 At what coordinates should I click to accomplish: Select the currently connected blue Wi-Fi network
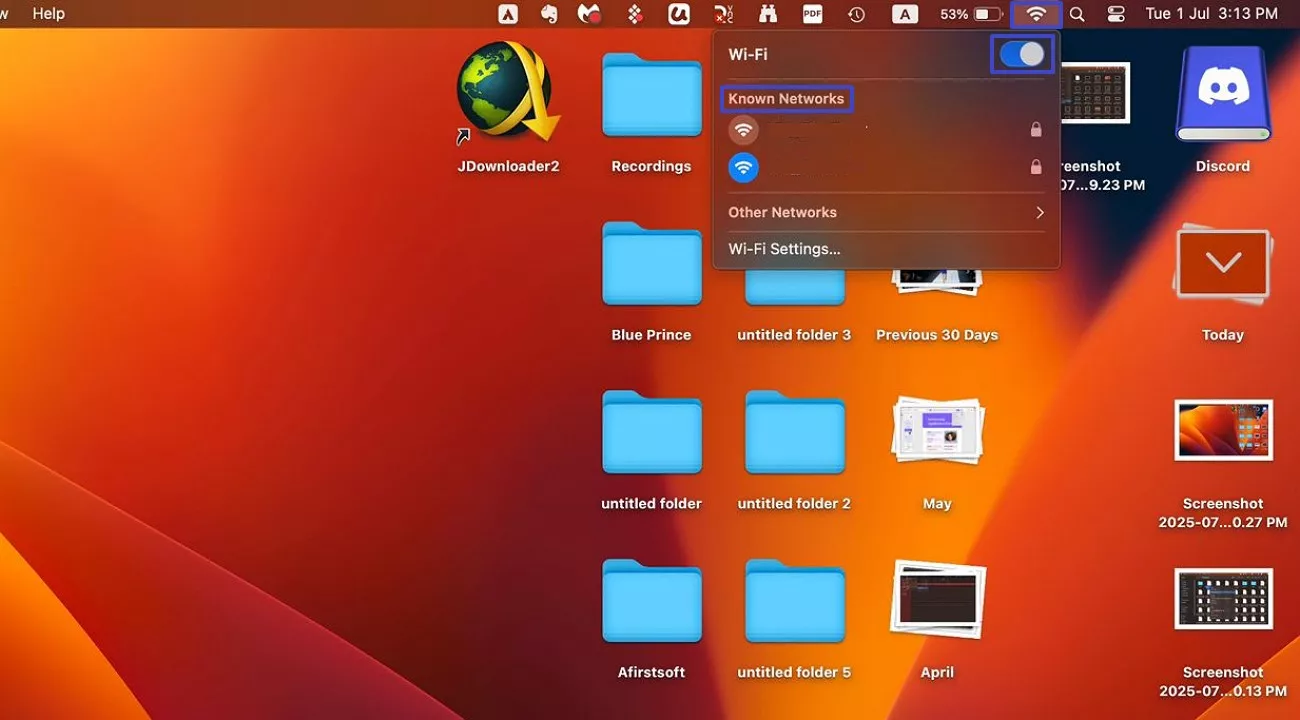pyautogui.click(x=860, y=167)
